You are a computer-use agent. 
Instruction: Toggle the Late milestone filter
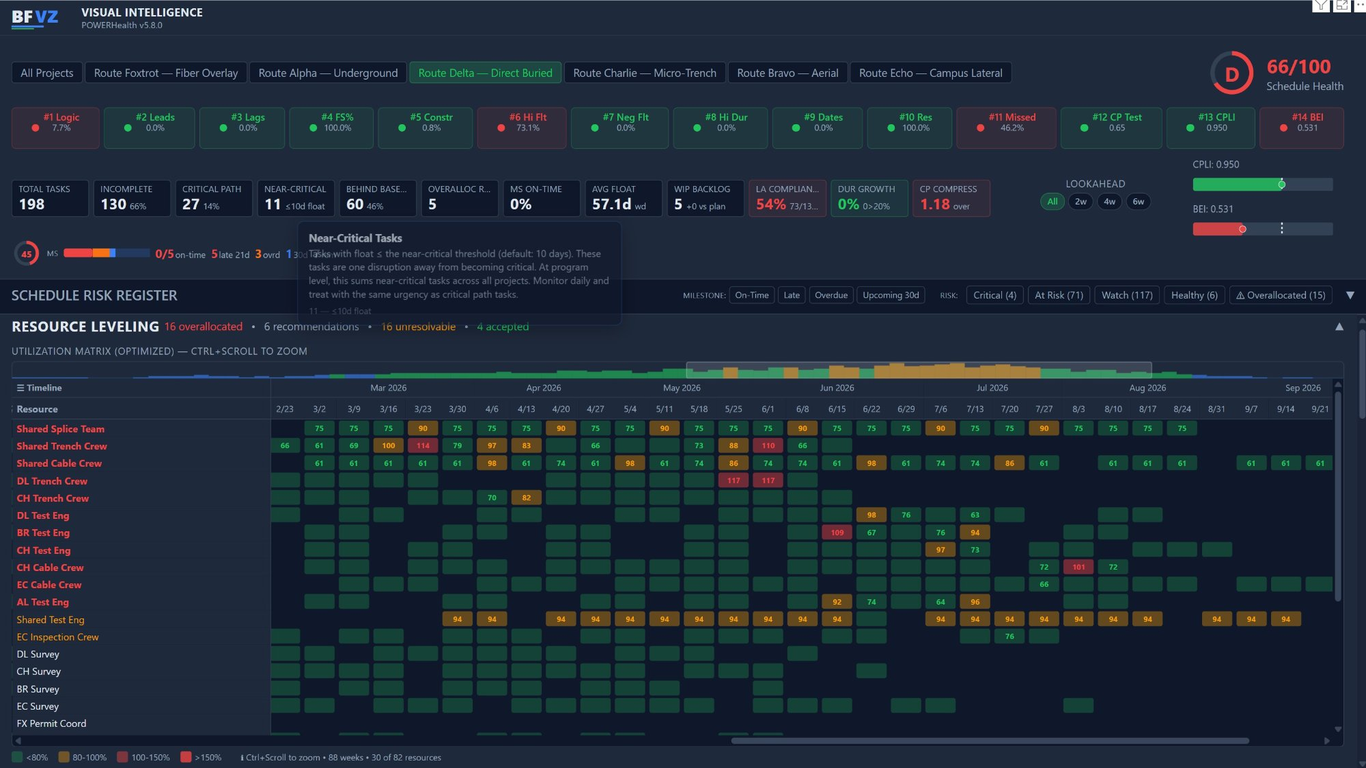791,295
